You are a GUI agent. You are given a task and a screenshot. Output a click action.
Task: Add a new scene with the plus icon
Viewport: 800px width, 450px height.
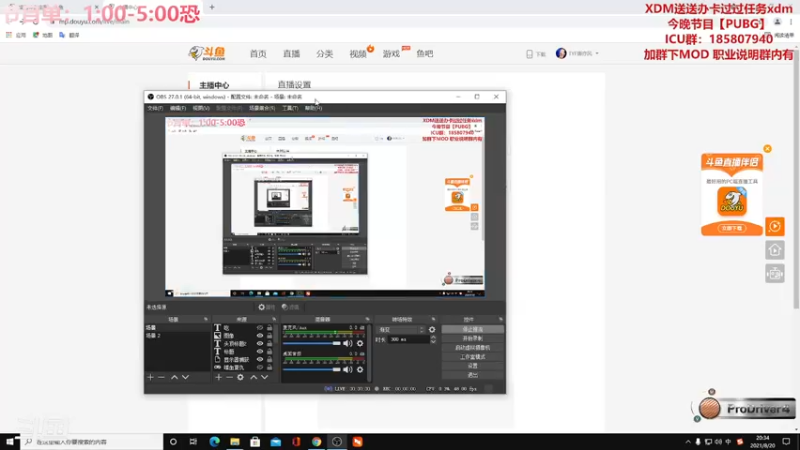pos(150,377)
